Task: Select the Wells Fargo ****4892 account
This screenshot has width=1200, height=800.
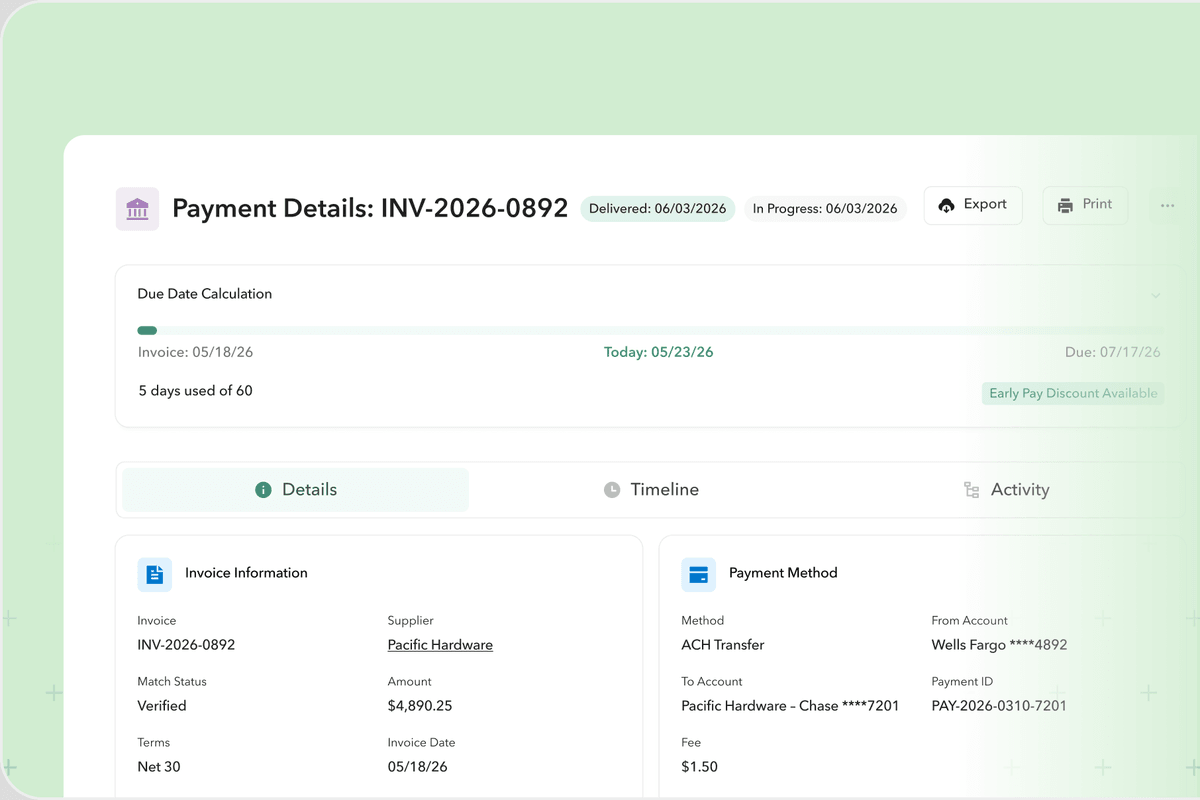Action: (x=999, y=645)
